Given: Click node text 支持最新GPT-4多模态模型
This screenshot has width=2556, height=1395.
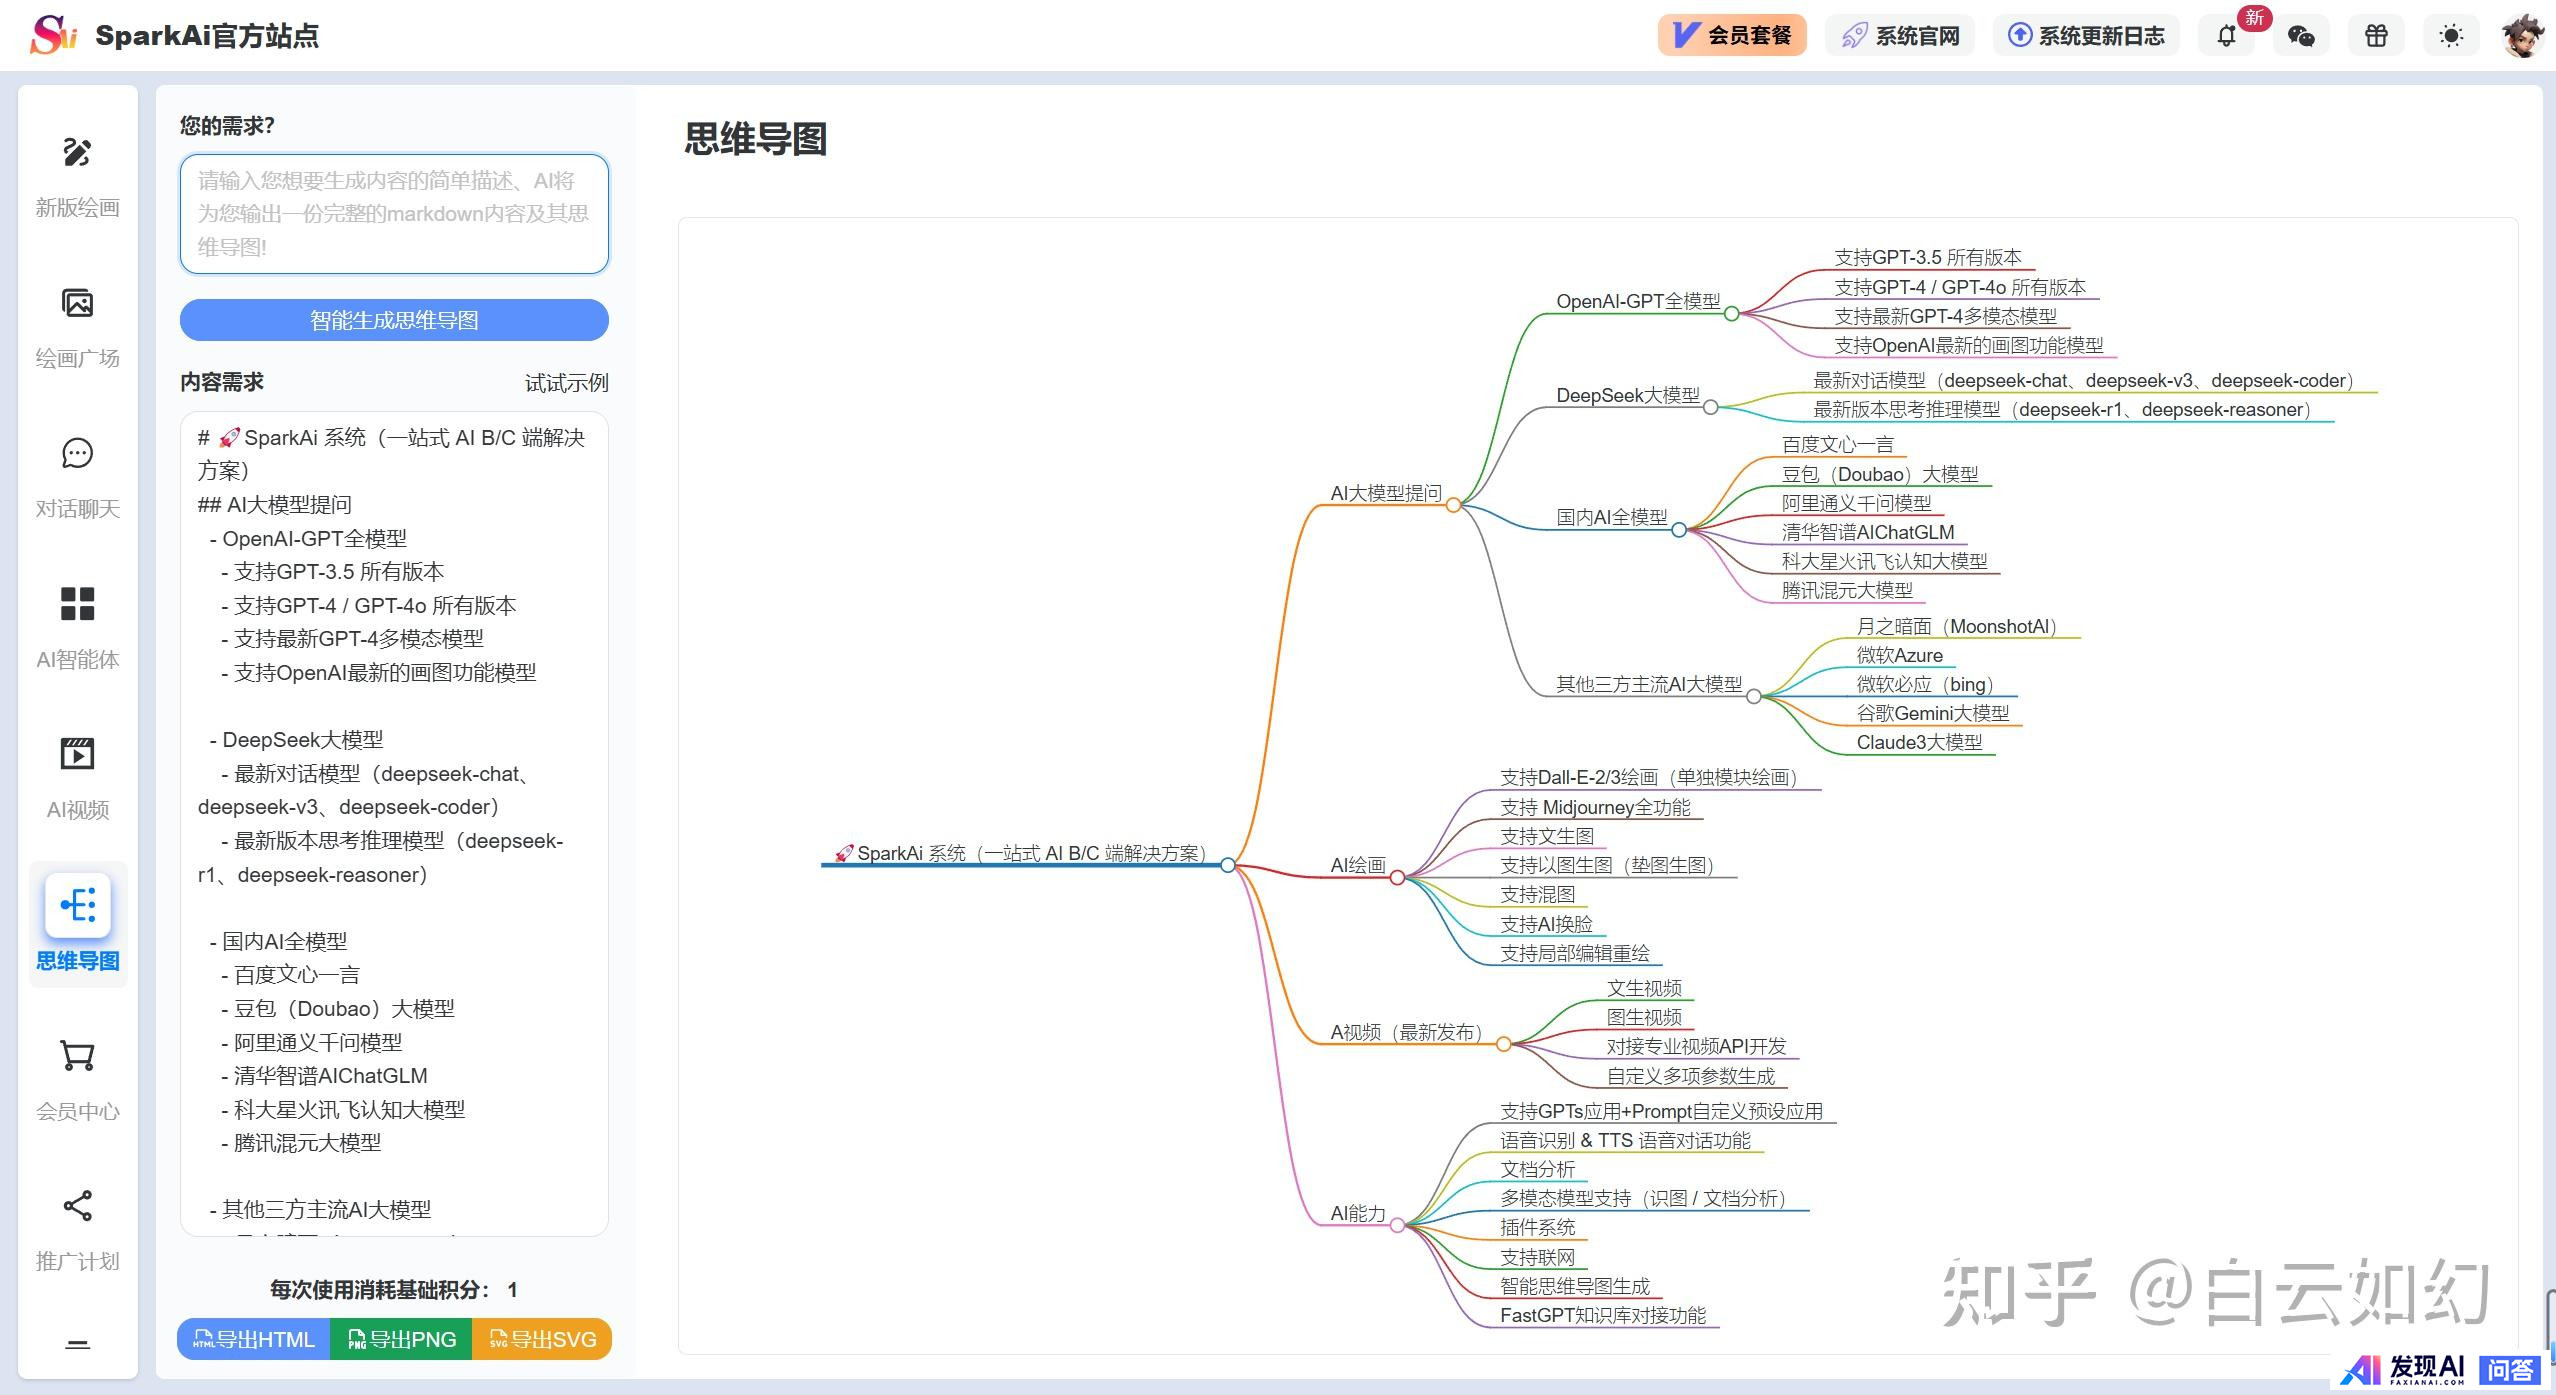Looking at the screenshot, I should tap(1945, 317).
